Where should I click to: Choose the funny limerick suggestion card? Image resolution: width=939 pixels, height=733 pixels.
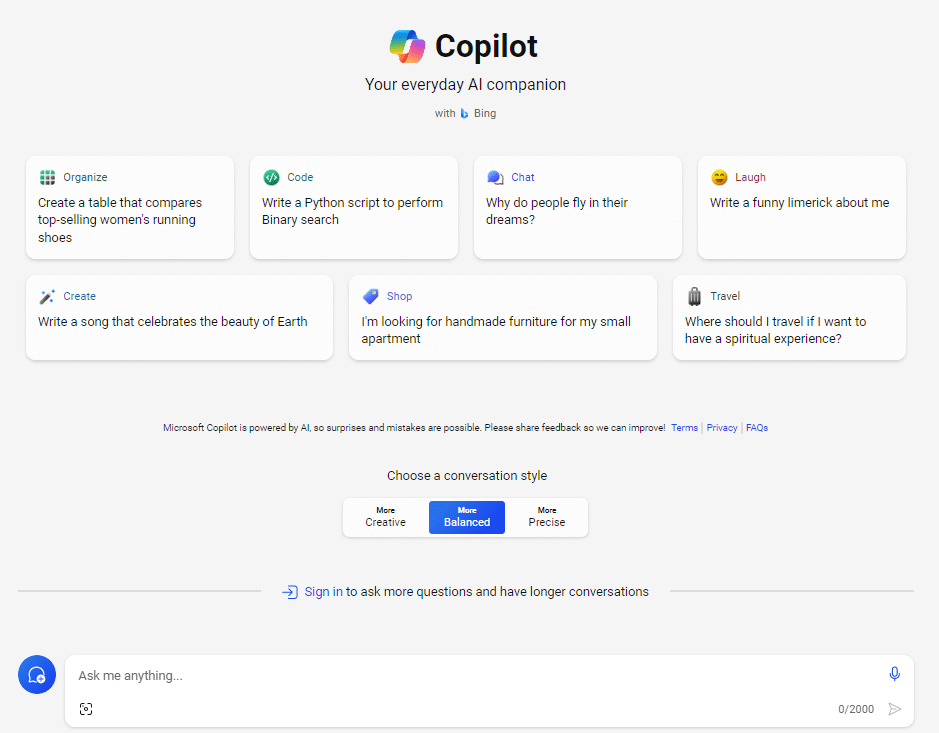click(x=801, y=207)
